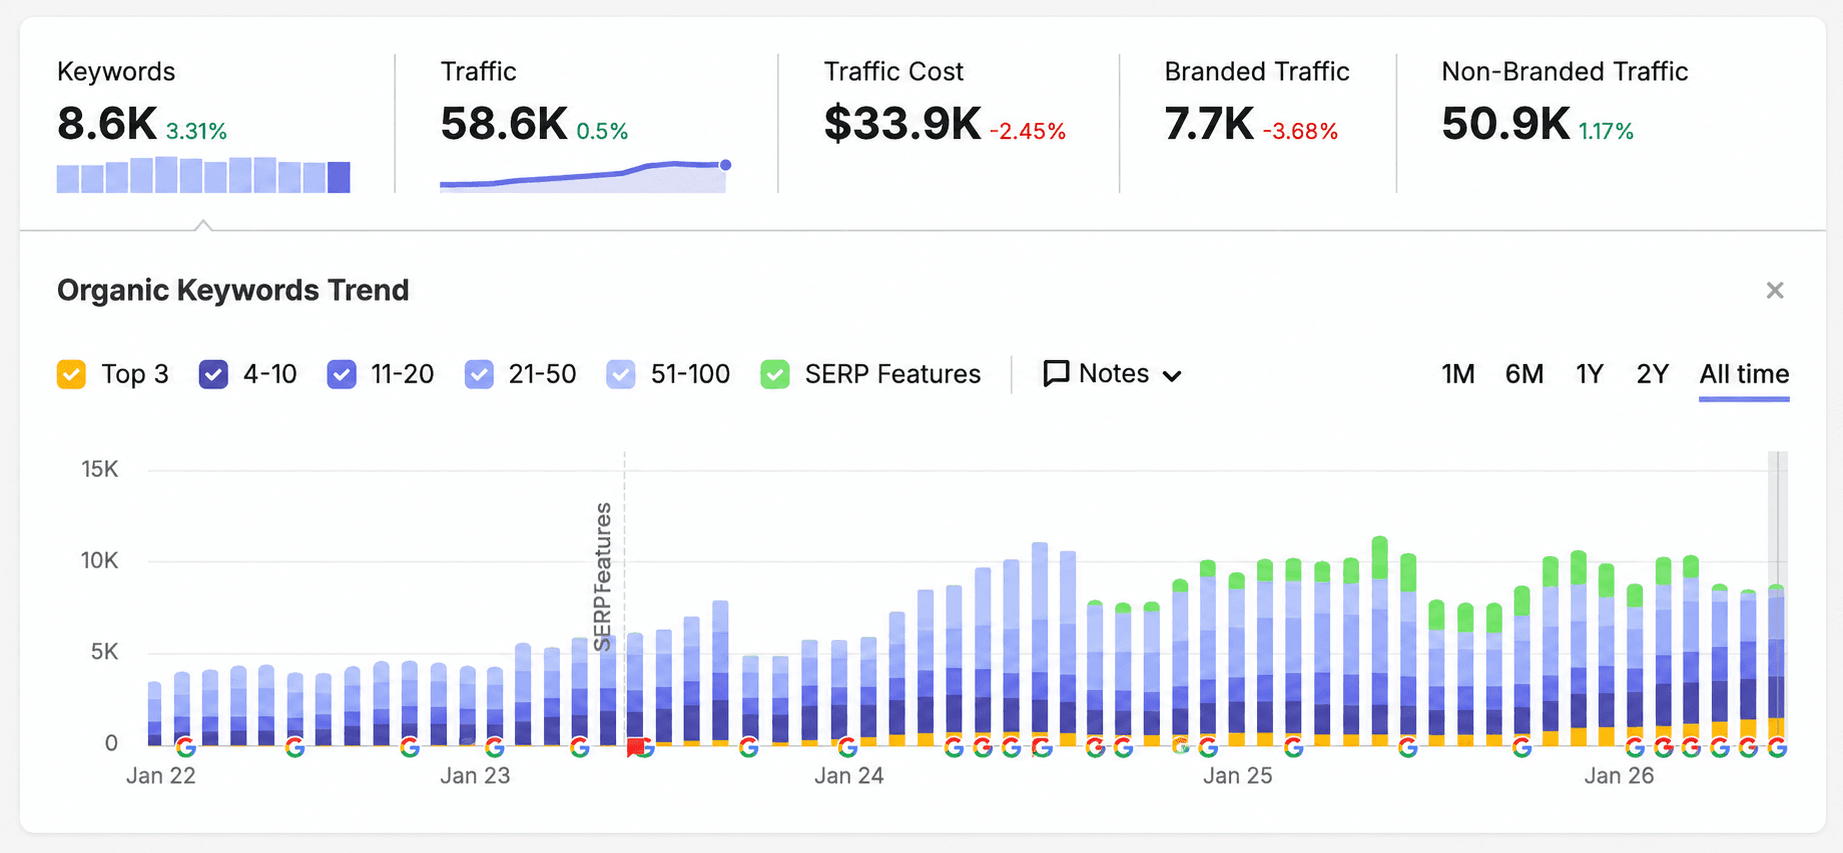Open the Traffic metric card

pos(586,124)
